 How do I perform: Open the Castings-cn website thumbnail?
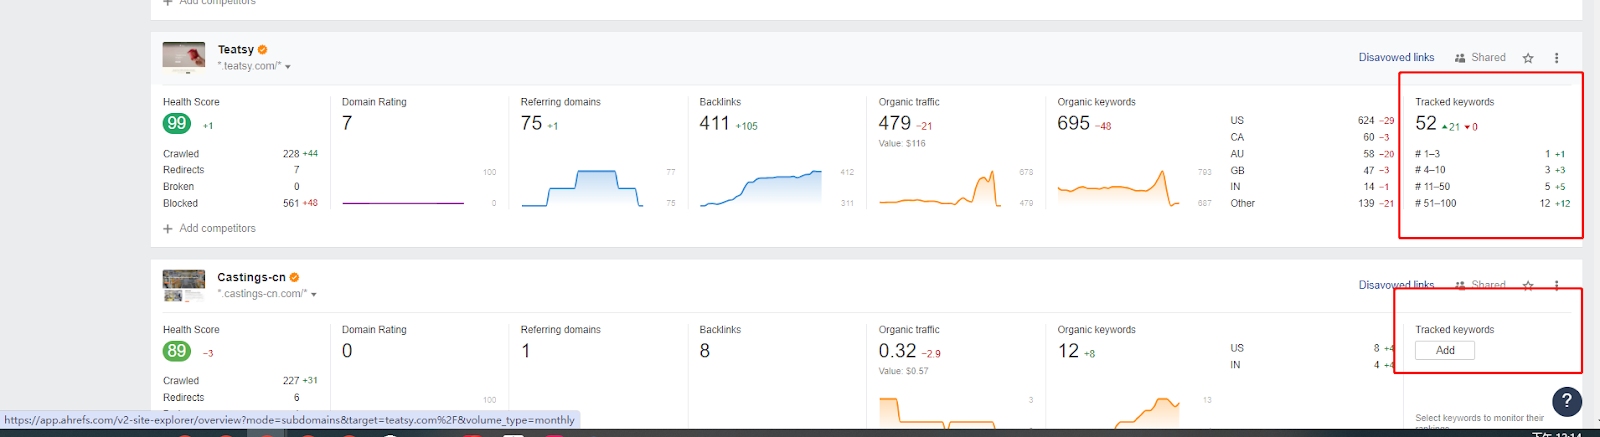point(183,285)
